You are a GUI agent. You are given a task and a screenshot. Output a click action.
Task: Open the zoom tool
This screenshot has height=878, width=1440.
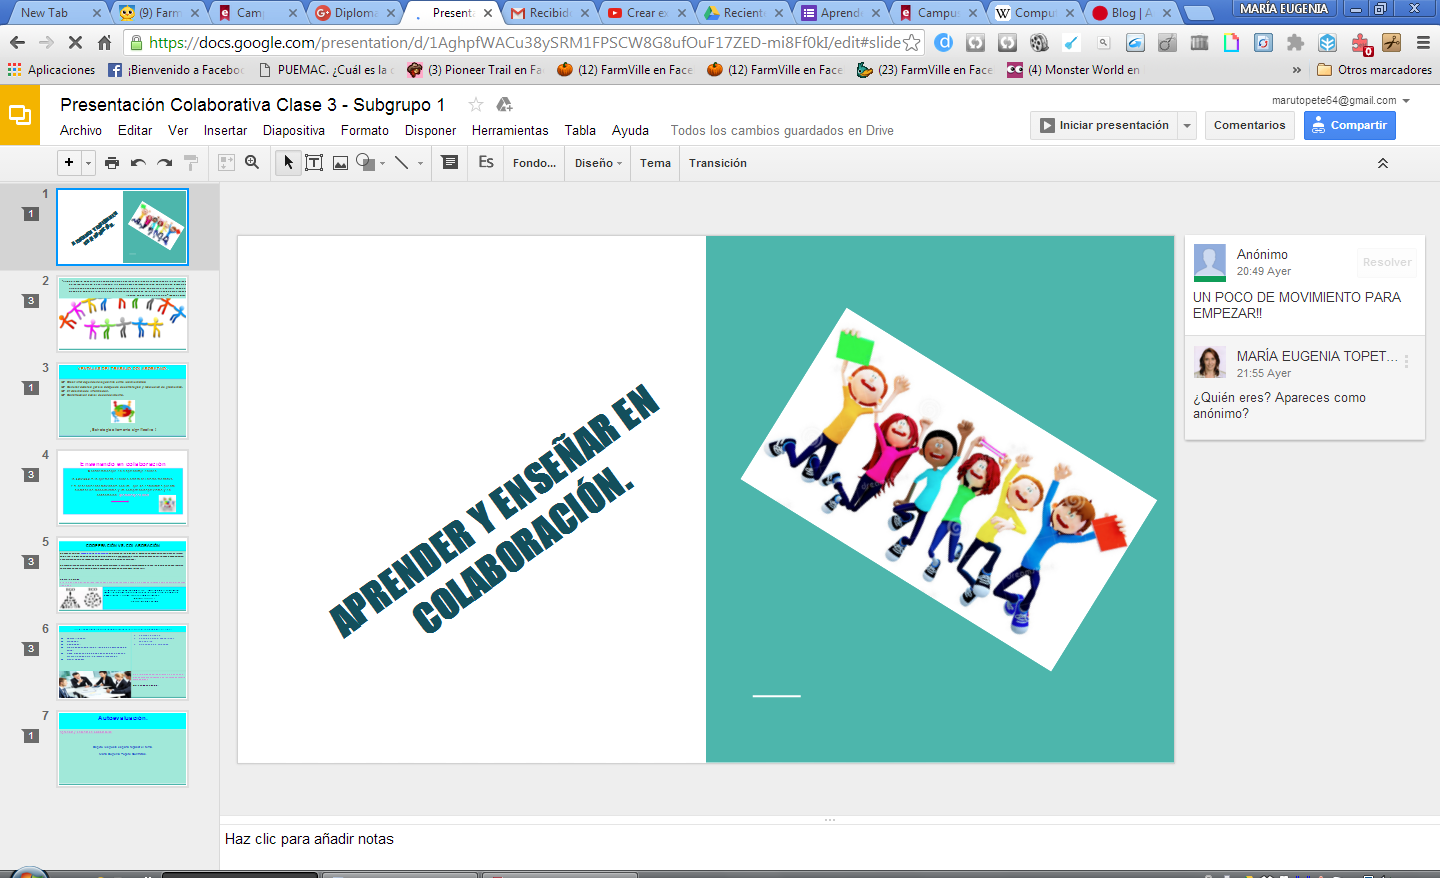252,163
